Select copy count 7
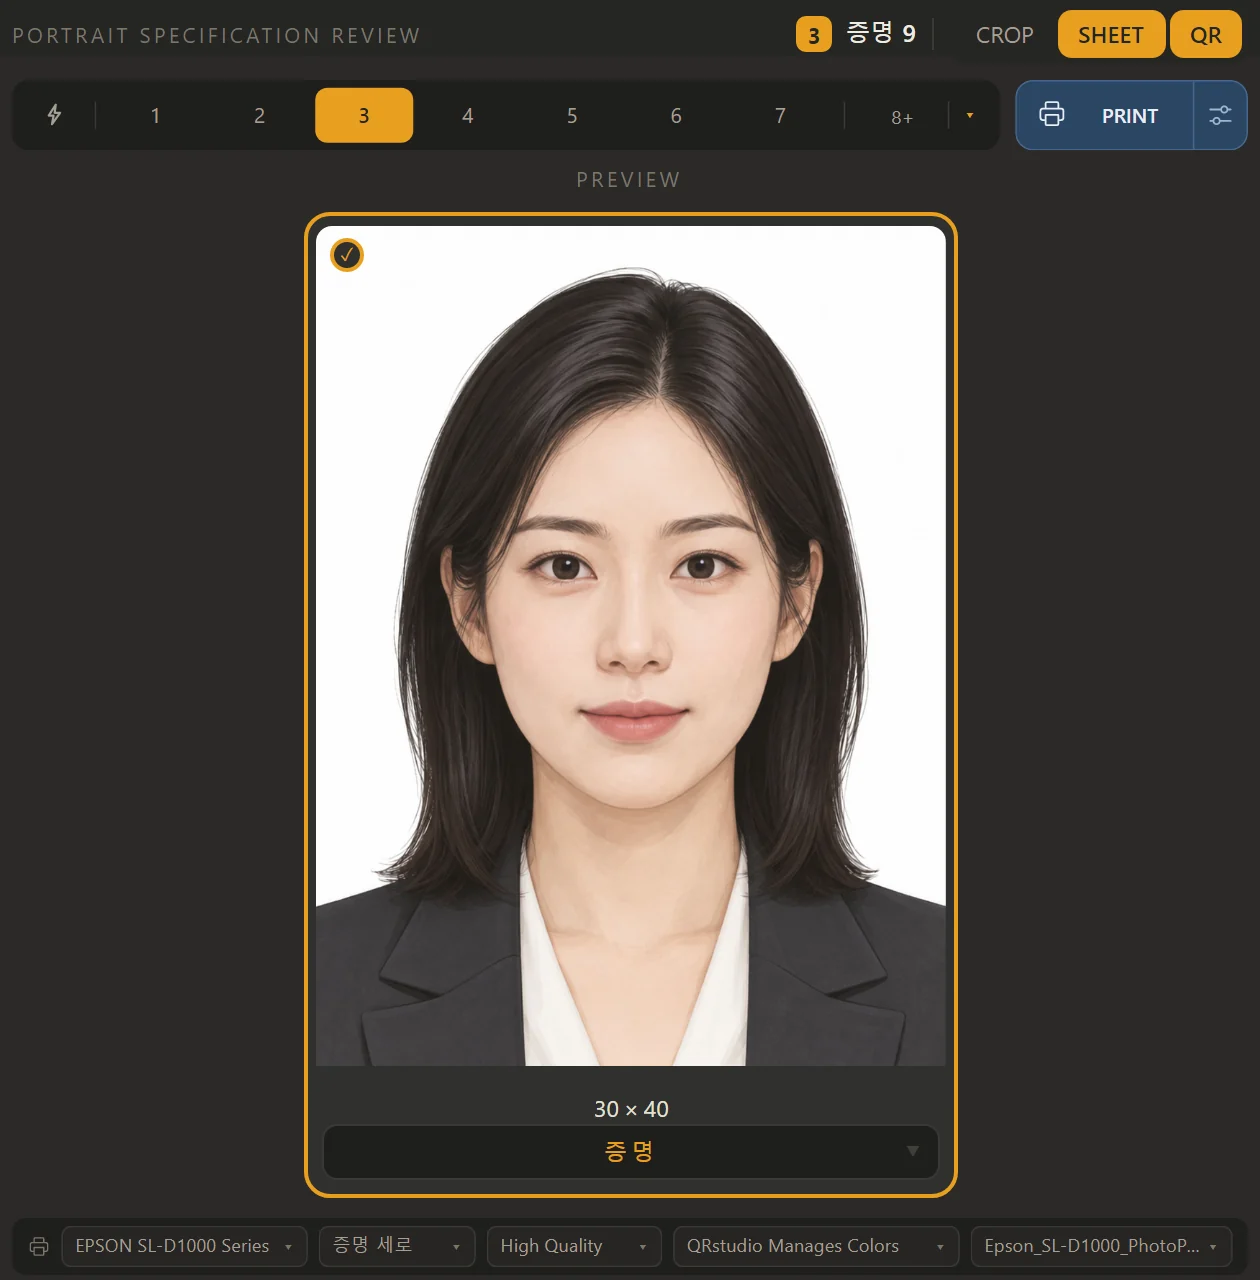Screen dimensions: 1260x1280 (780, 115)
